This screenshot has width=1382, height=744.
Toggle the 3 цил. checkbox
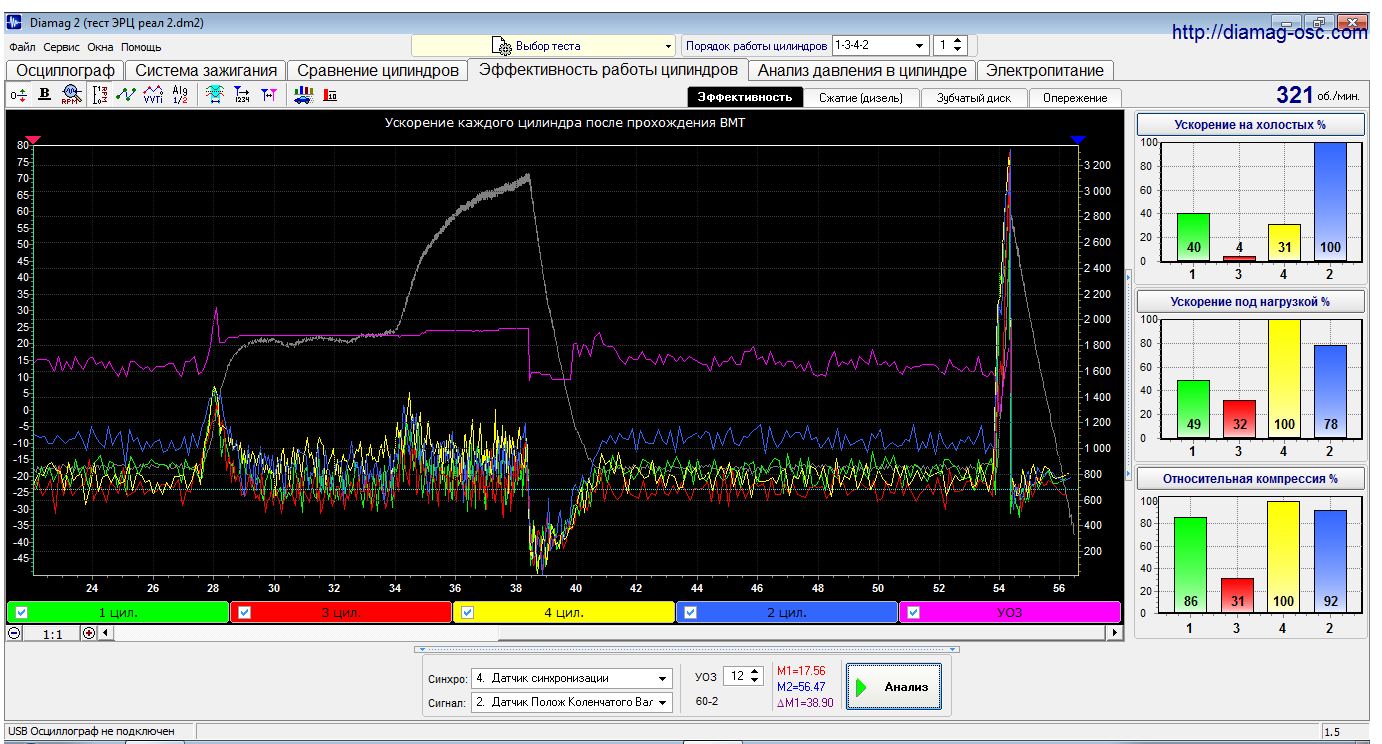[x=244, y=612]
